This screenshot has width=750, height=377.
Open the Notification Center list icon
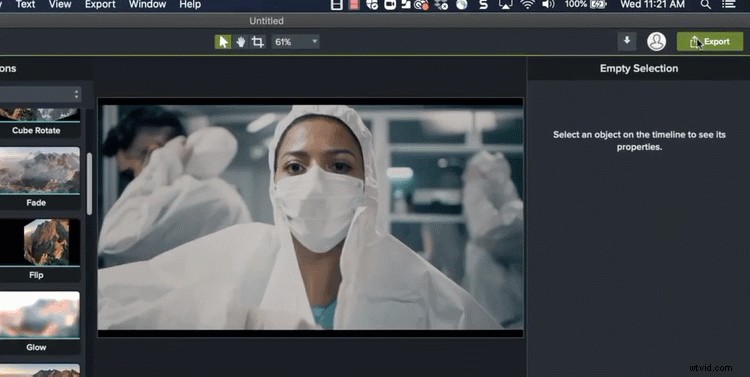click(x=728, y=5)
